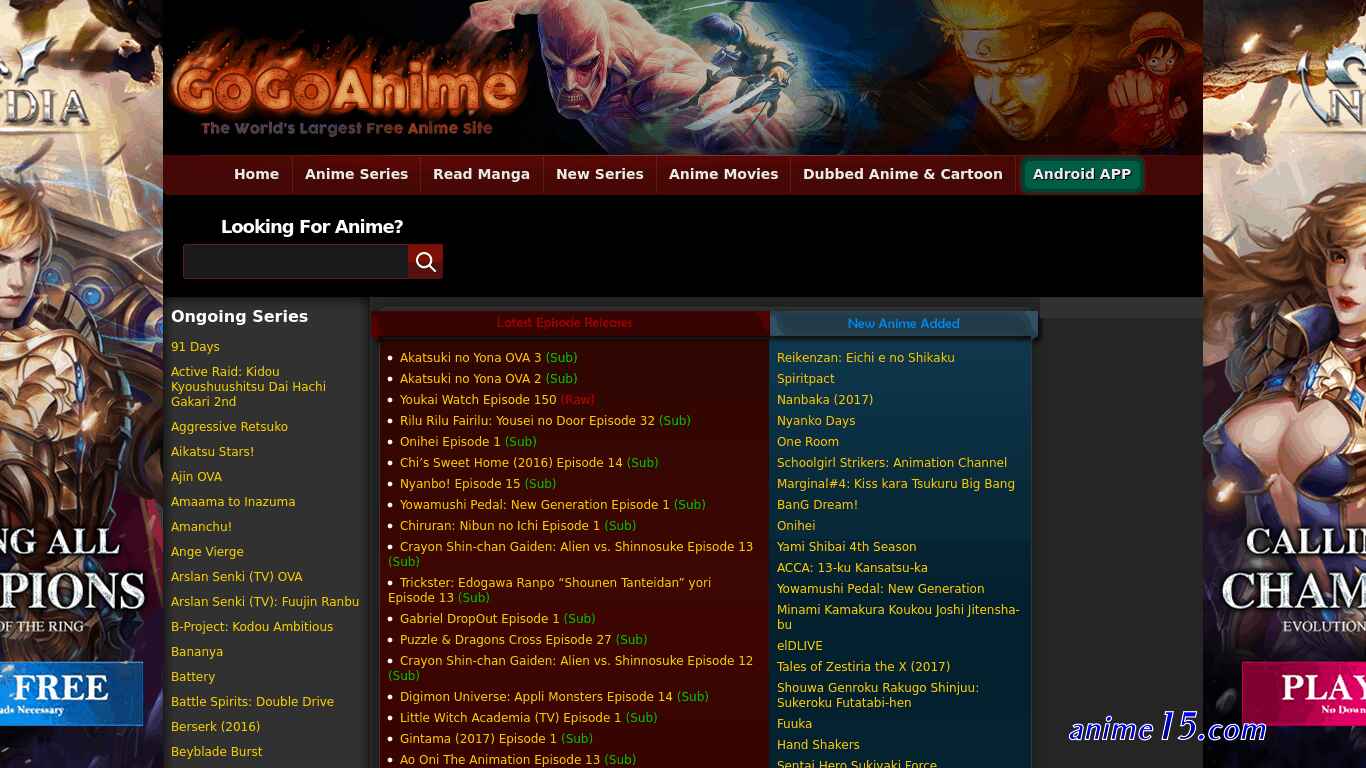Open Reikenzan: Eichi e no Shikaku
Screen dimensions: 1366x768
tap(866, 357)
